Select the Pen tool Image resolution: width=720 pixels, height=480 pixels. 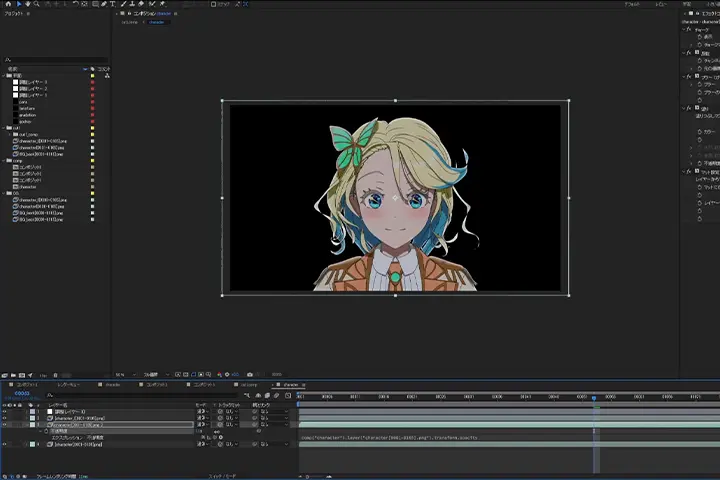click(104, 4)
